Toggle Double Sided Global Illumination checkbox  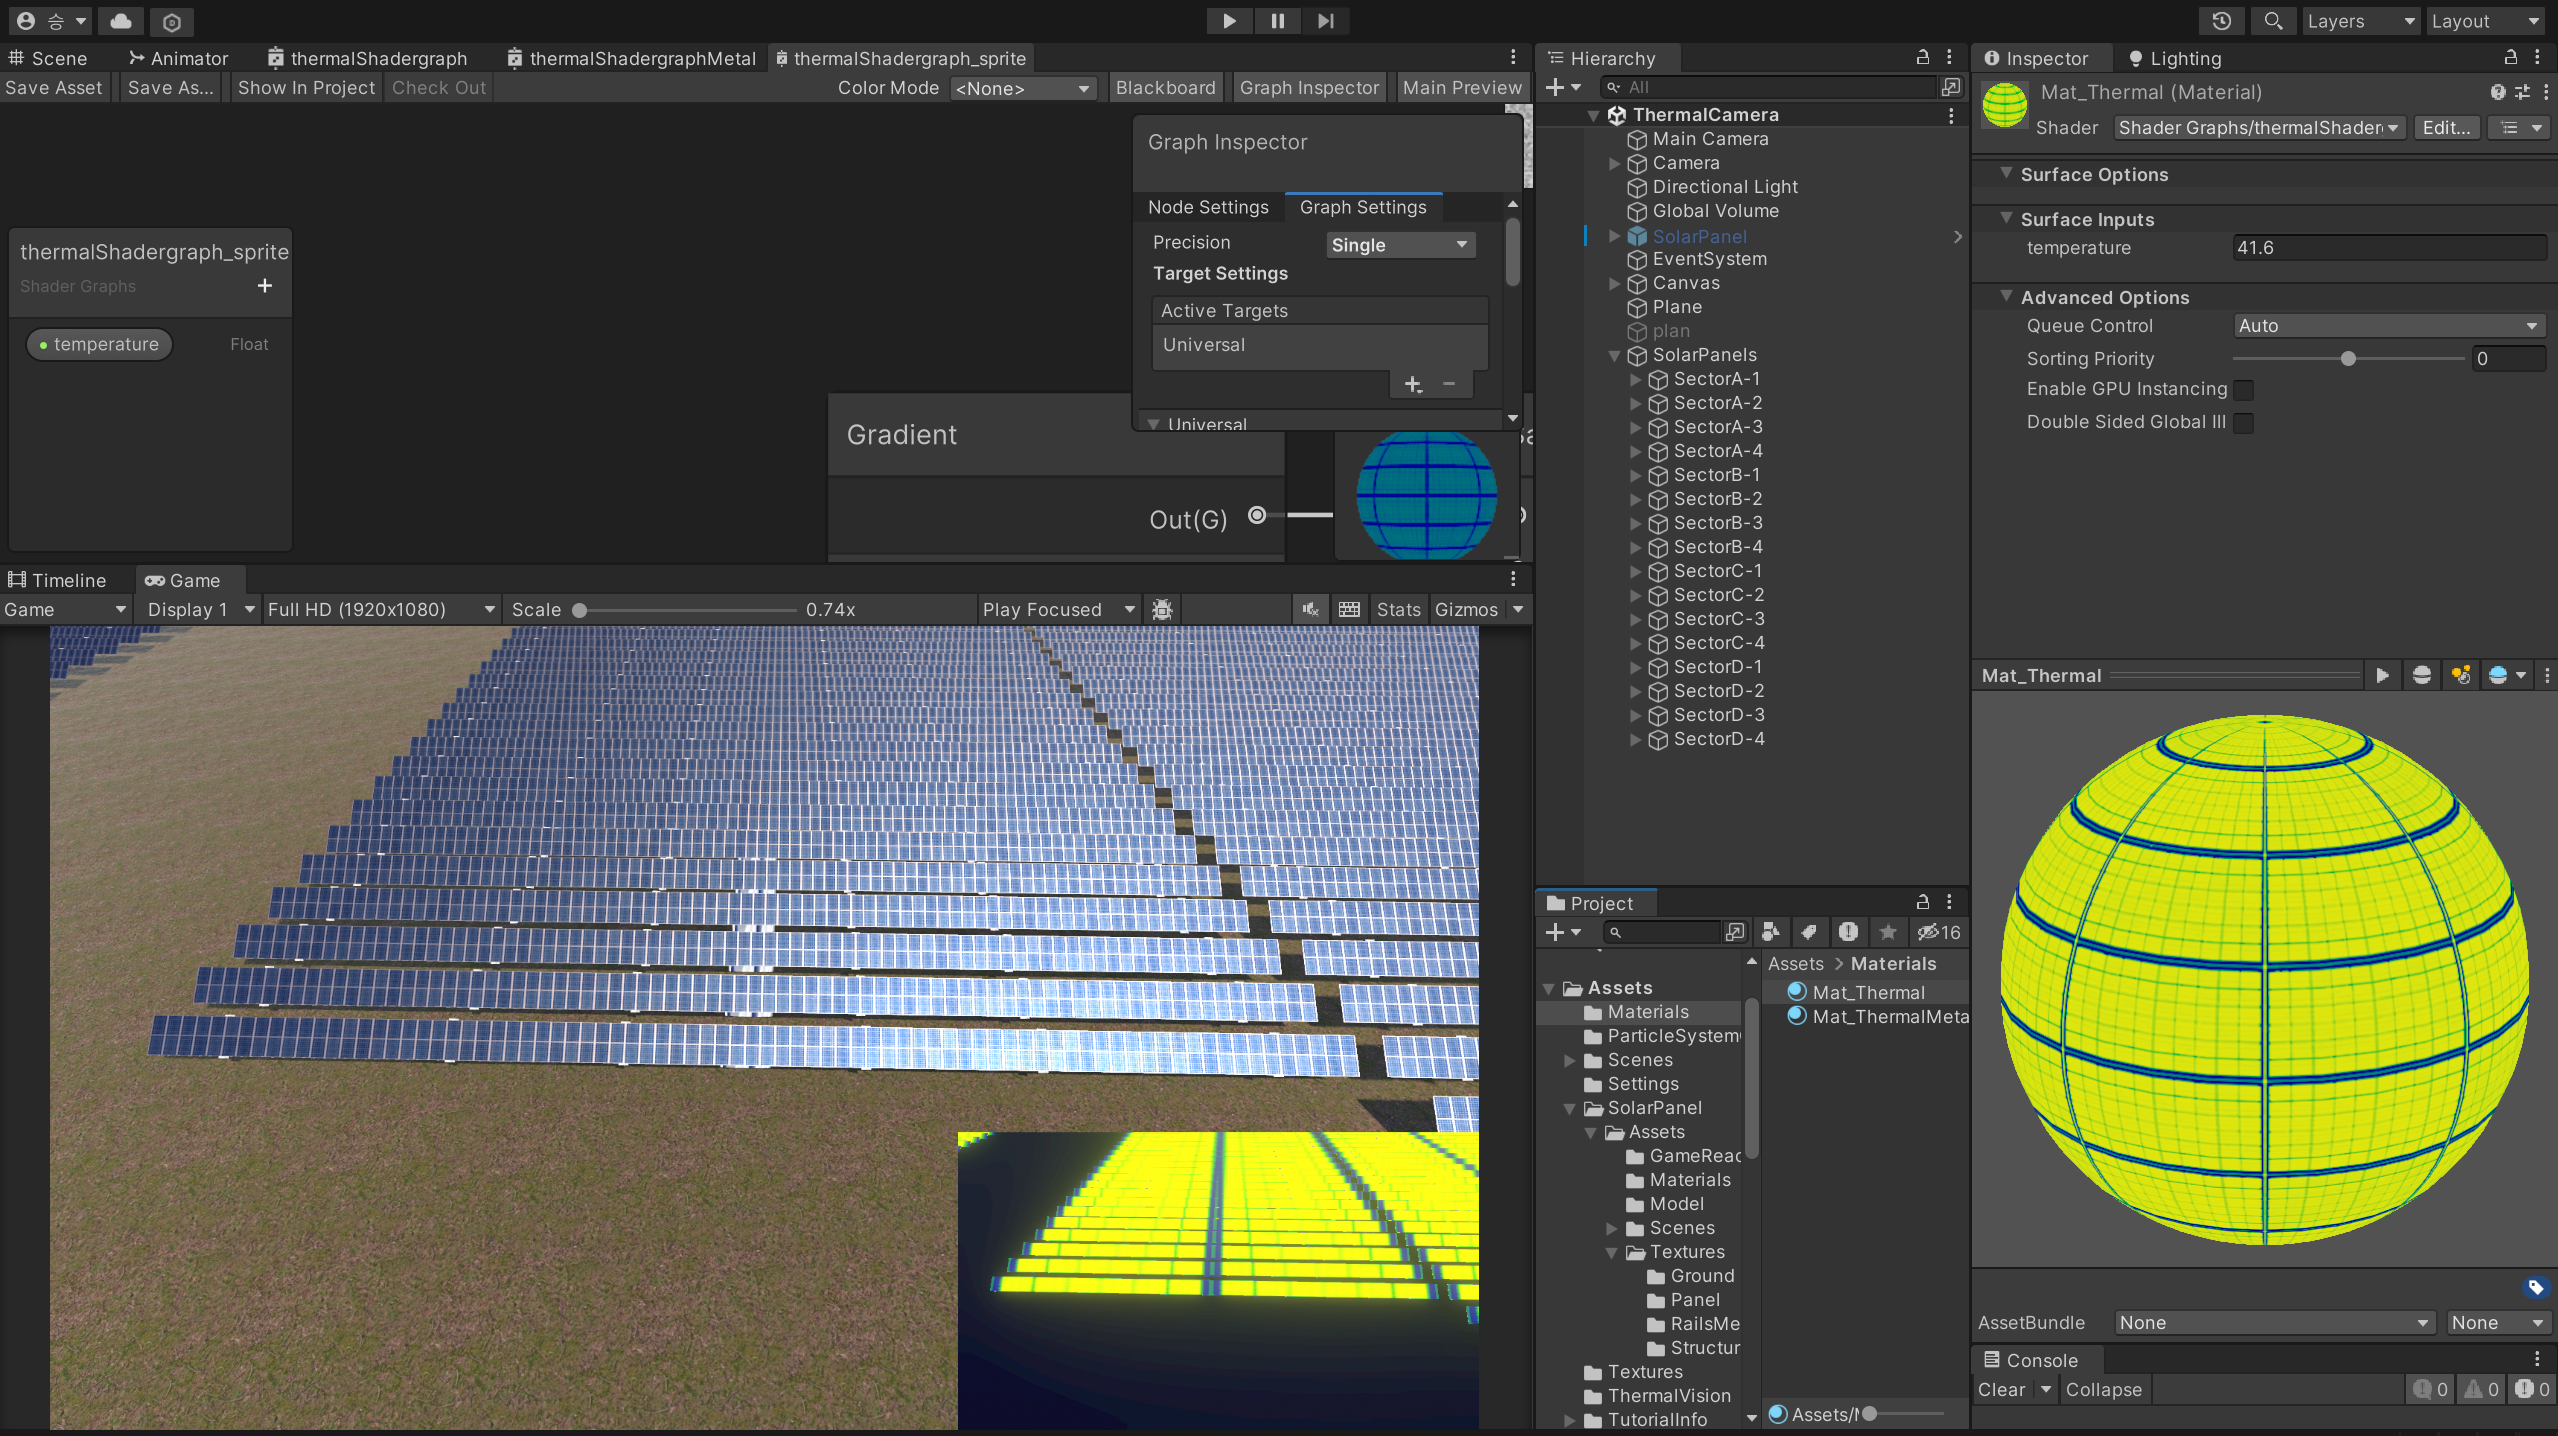(x=2244, y=423)
